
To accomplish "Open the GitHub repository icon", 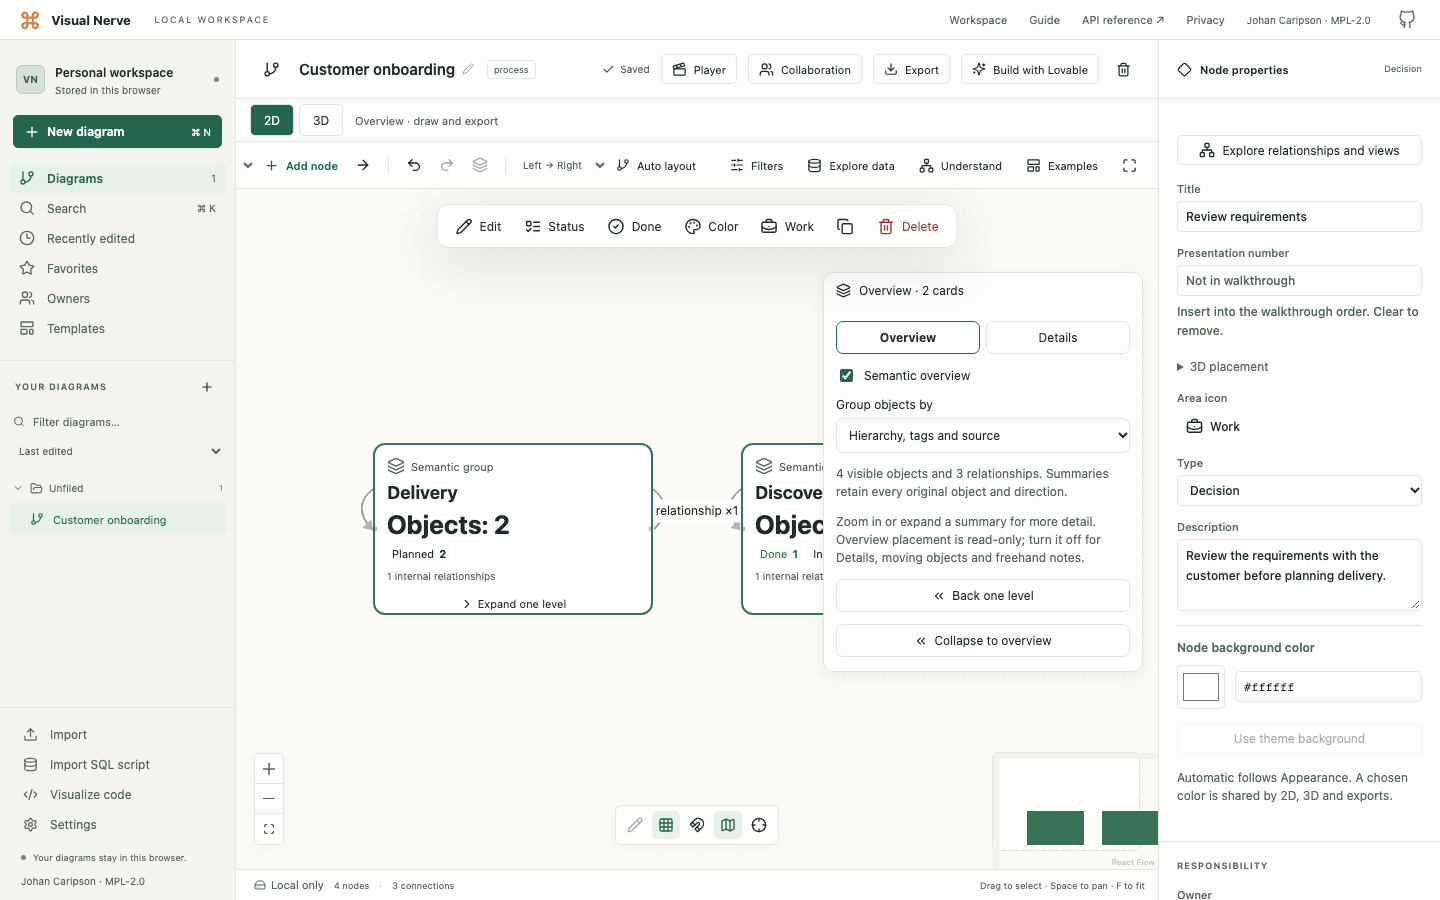I will click(x=1407, y=20).
